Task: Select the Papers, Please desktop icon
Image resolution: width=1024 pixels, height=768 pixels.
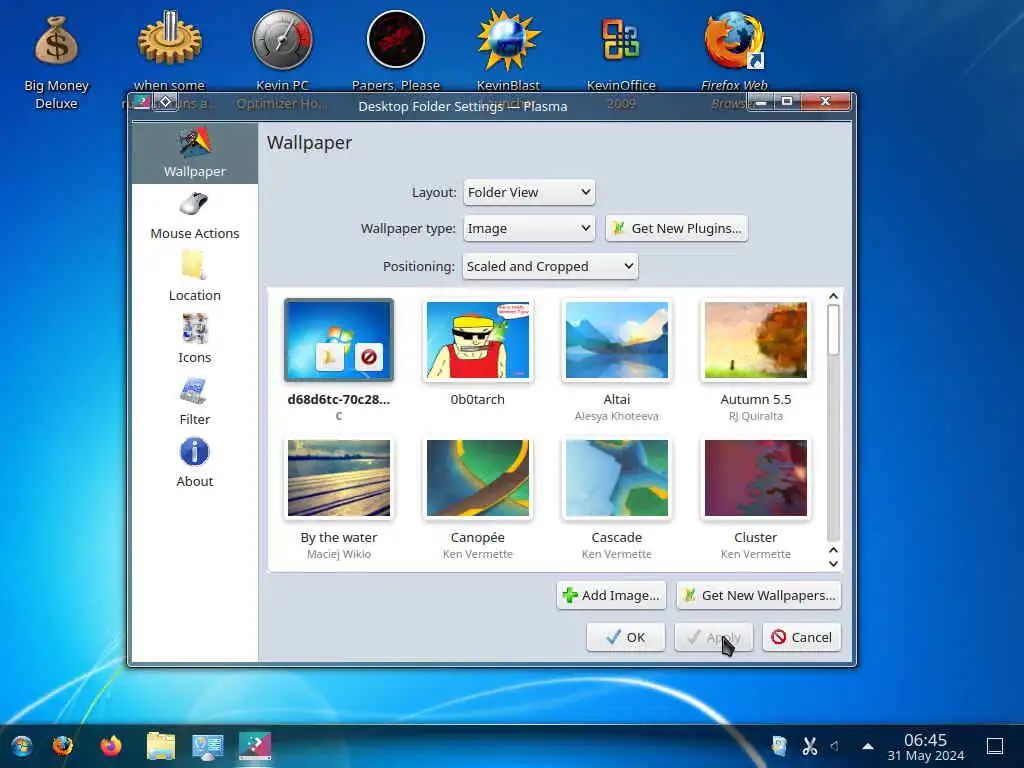Action: (396, 51)
